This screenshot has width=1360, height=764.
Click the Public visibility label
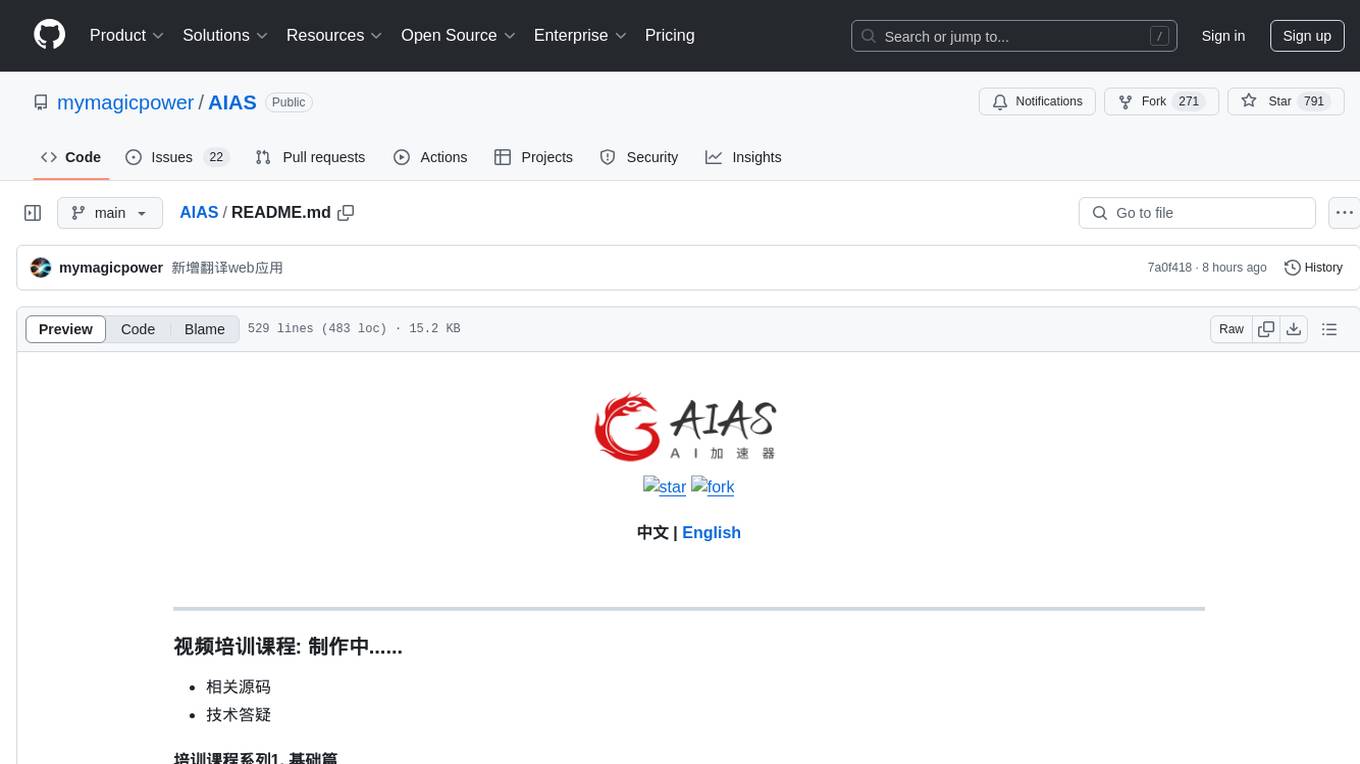tap(289, 102)
